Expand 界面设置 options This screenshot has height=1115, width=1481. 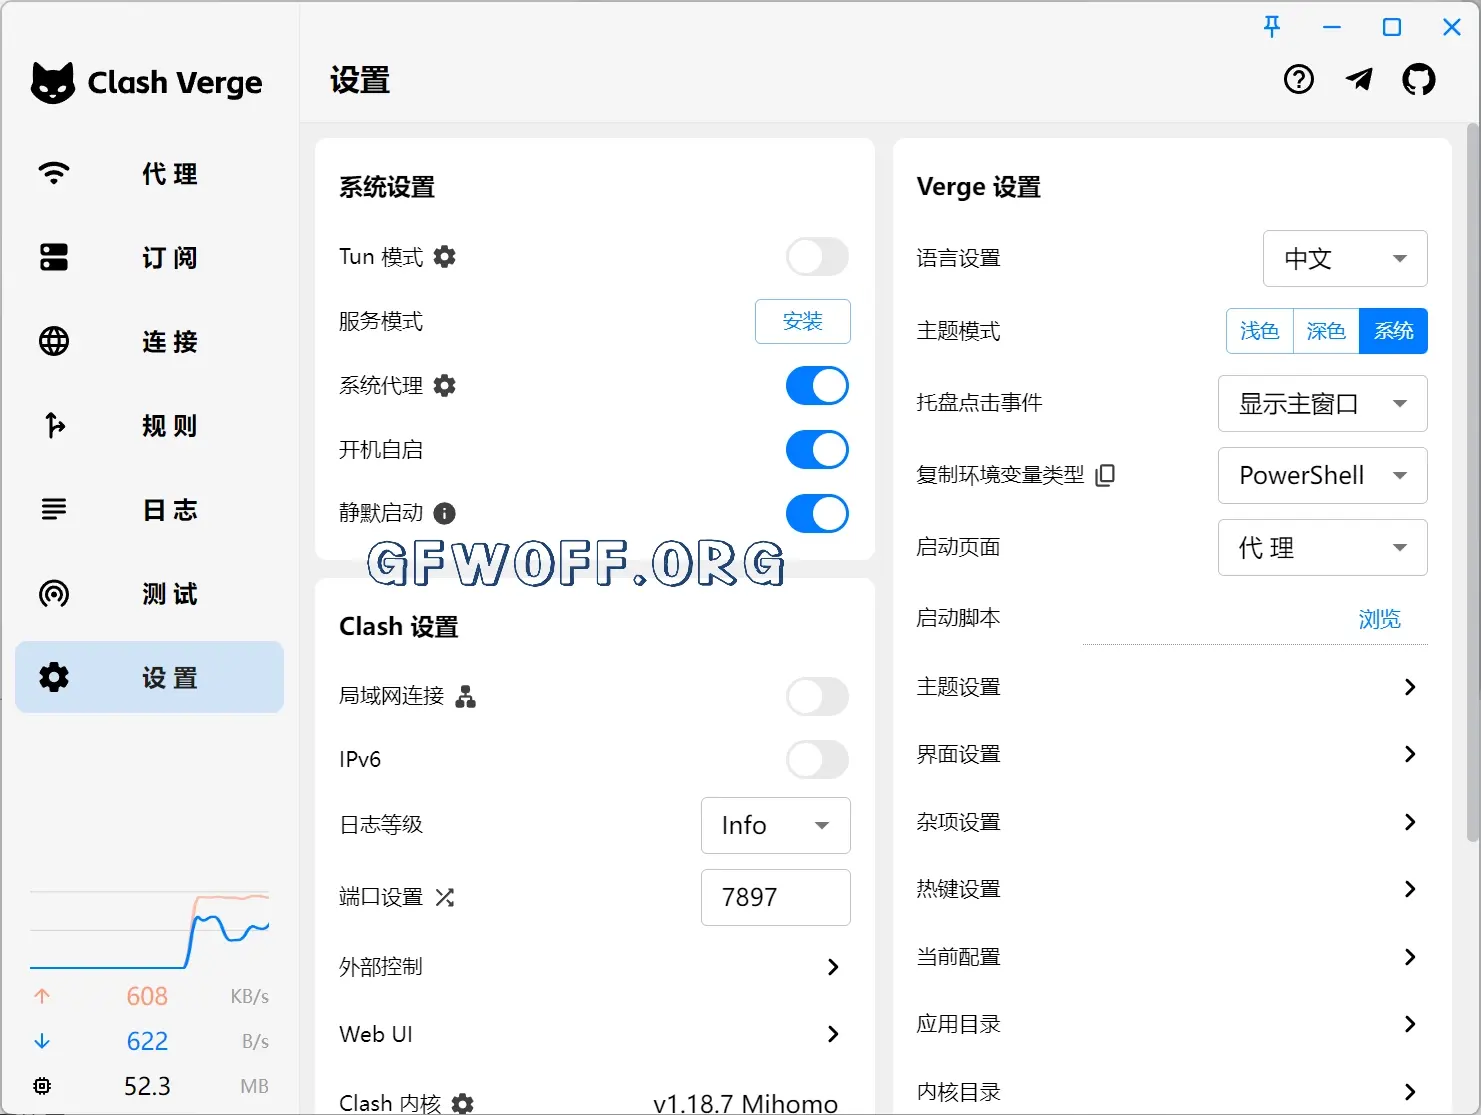(1170, 754)
